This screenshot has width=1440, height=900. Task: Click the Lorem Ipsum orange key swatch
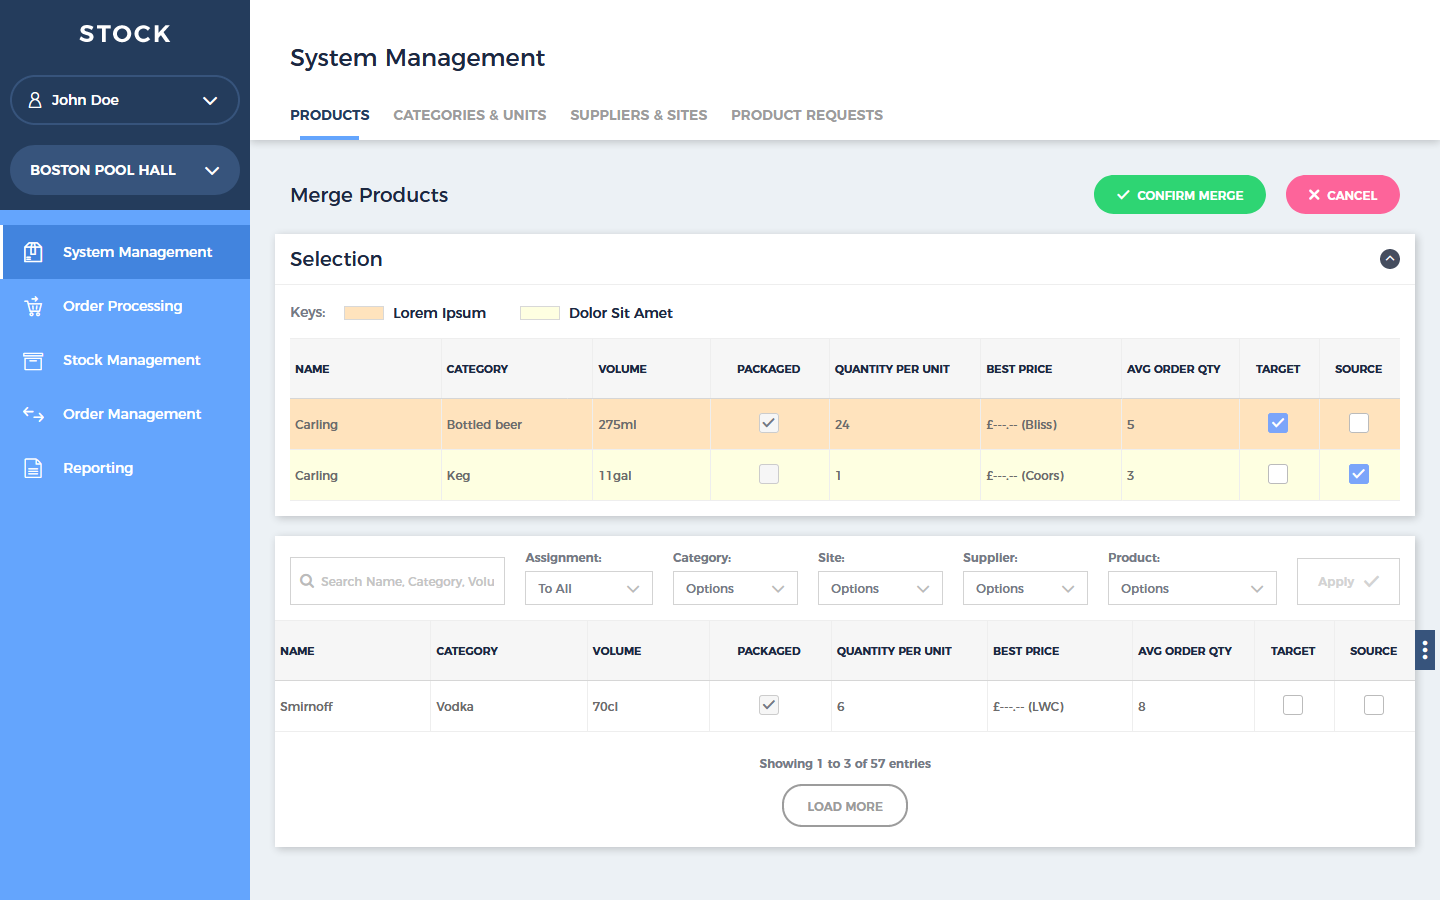(x=364, y=313)
